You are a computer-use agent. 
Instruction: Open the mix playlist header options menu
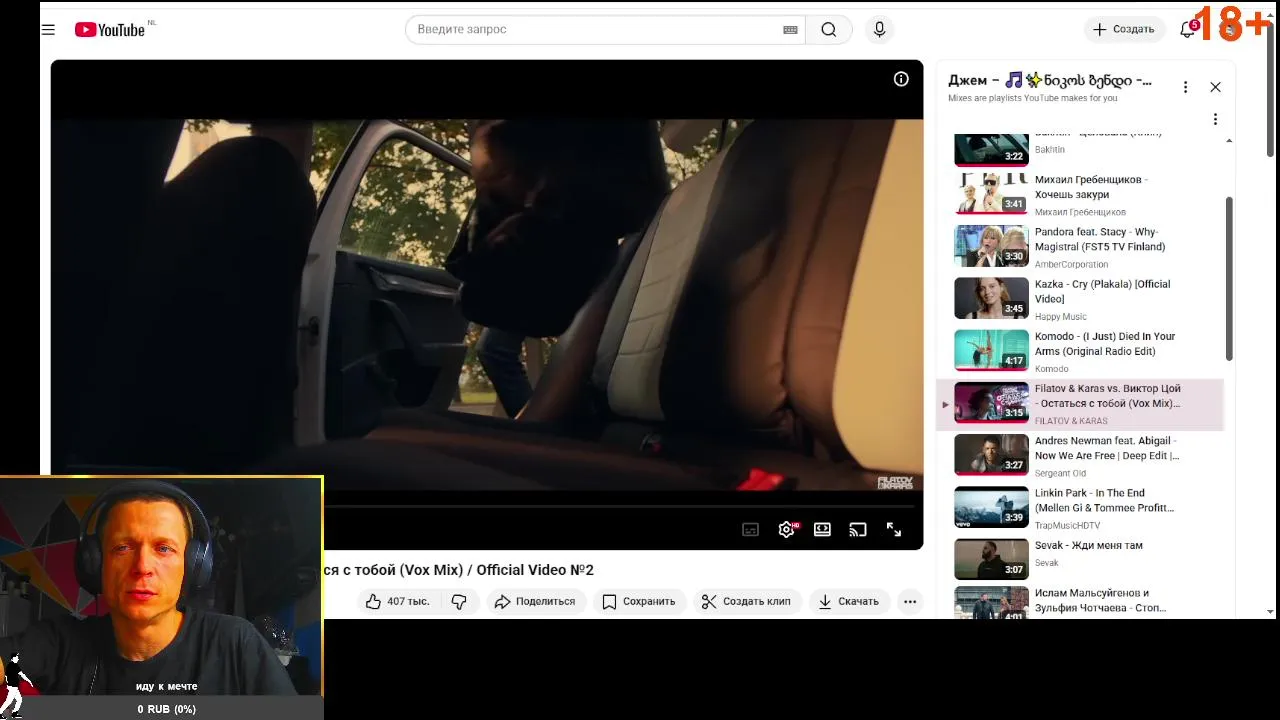pos(1185,87)
